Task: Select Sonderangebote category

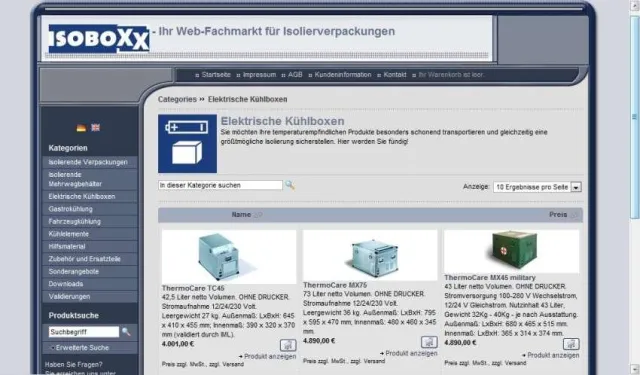Action: click(x=90, y=272)
